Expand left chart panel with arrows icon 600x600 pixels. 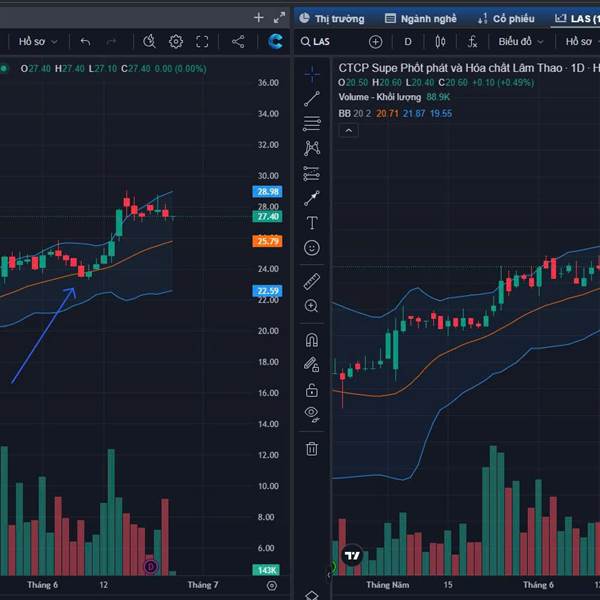tap(279, 18)
